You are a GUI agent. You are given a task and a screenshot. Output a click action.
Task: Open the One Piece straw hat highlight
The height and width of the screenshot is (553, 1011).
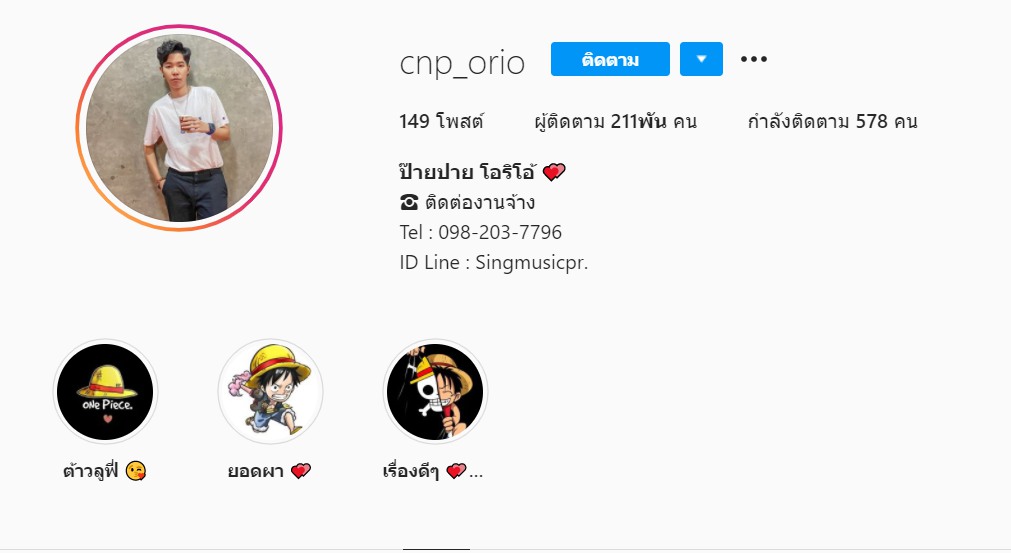[x=105, y=392]
